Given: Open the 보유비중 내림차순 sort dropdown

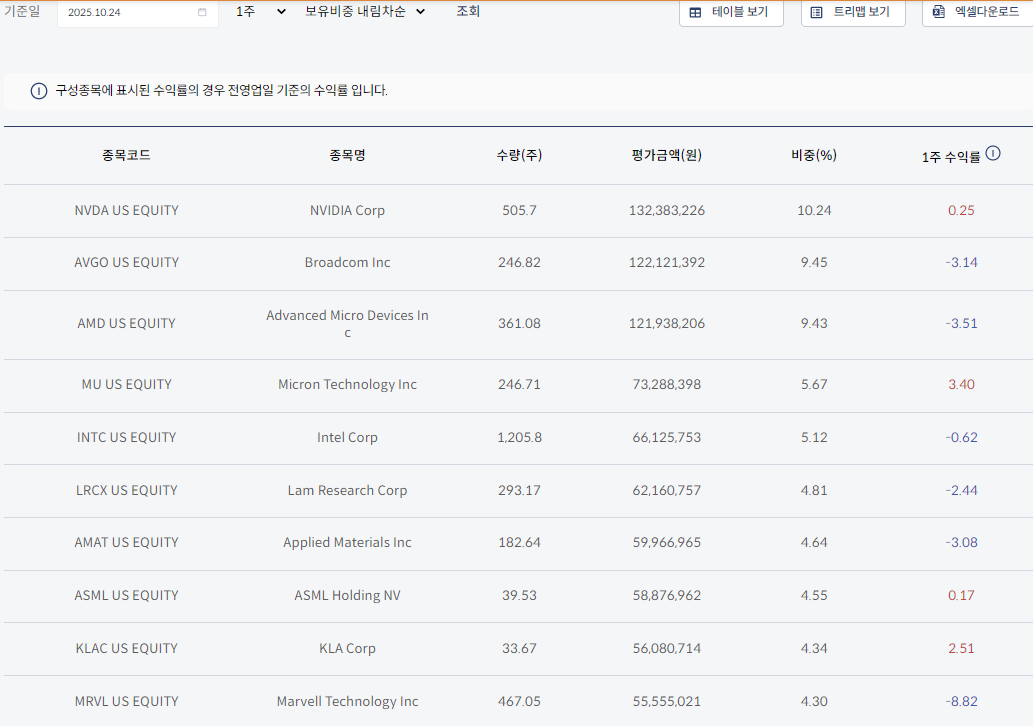Looking at the screenshot, I should (365, 11).
